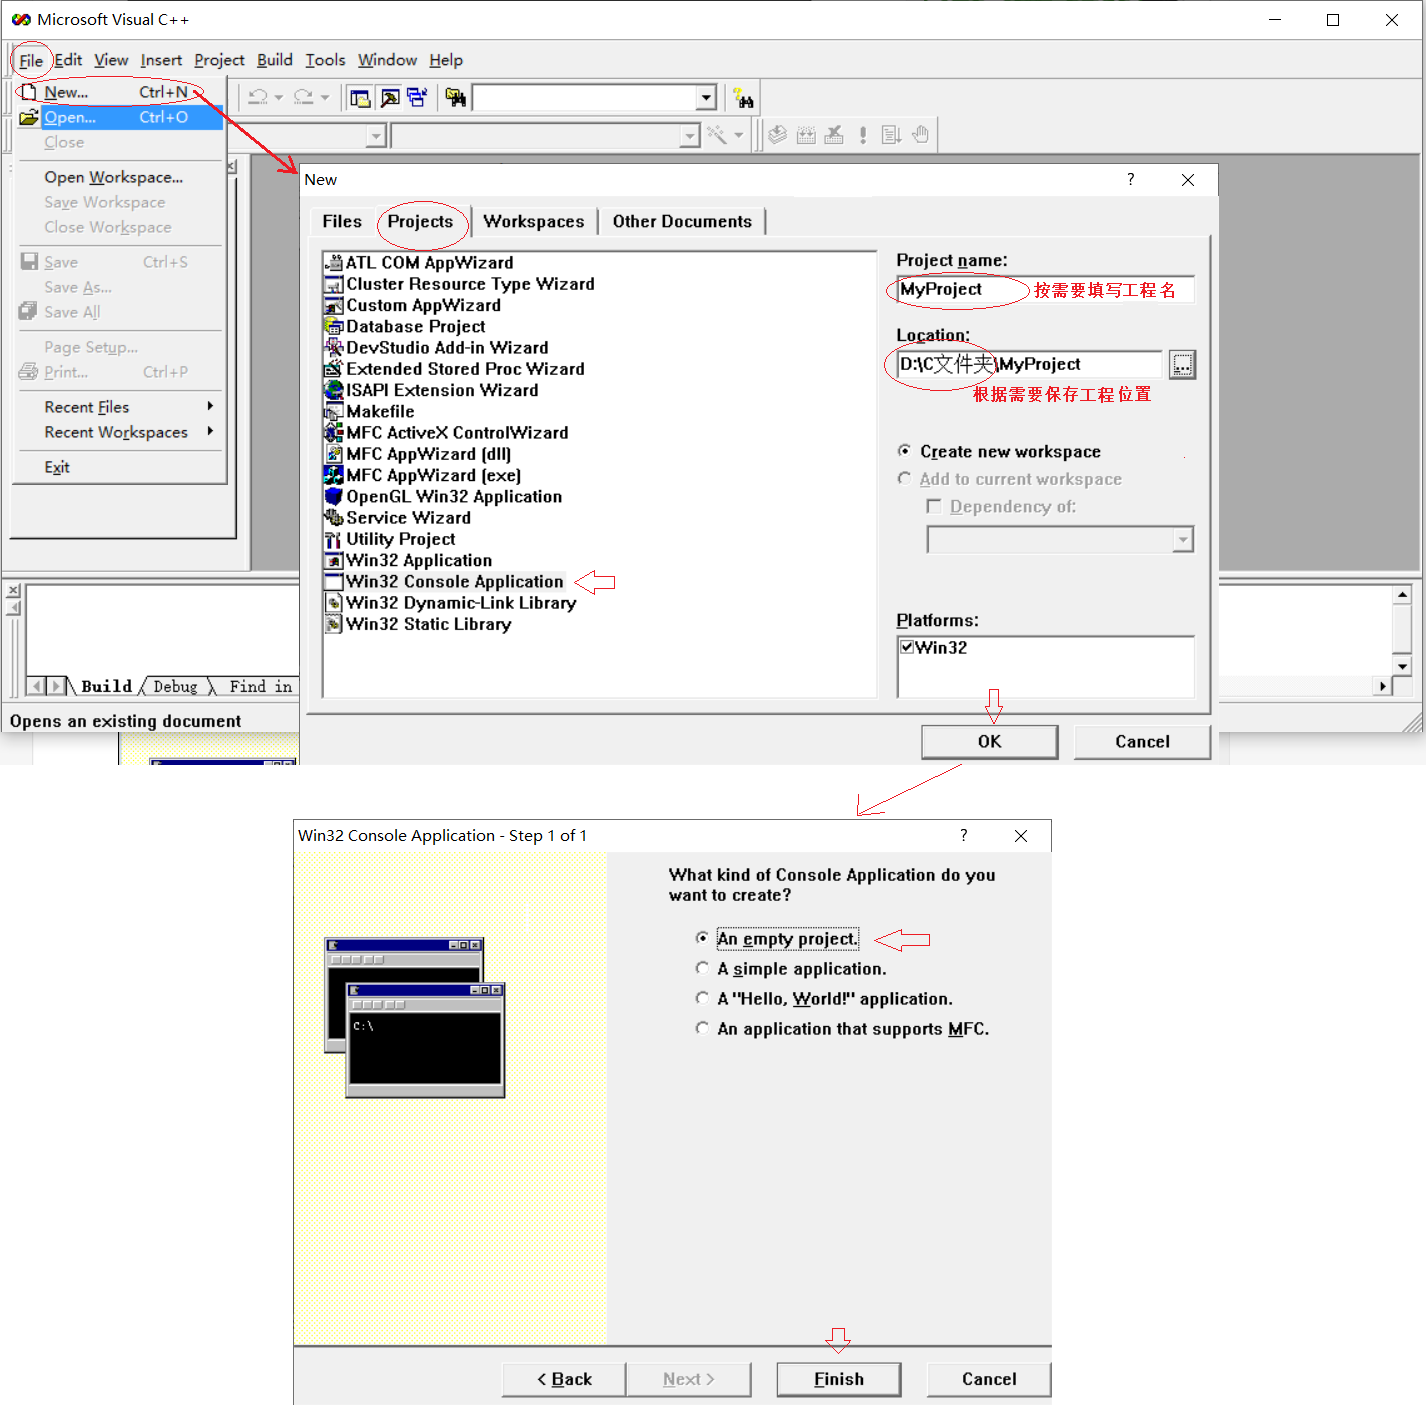1426x1415 pixels.
Task: Toggle the Win32 platform checkbox
Action: click(x=907, y=647)
